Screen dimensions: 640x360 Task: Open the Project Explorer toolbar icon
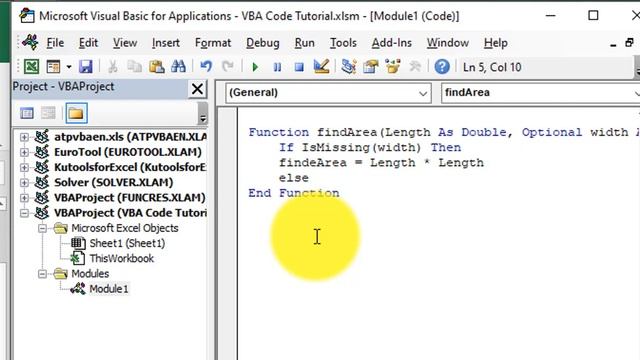349,67
